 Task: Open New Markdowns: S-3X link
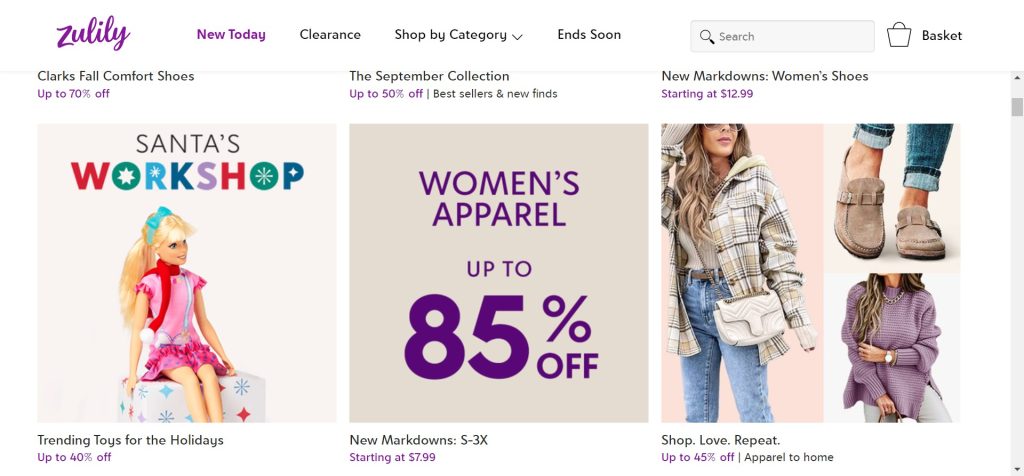(418, 440)
